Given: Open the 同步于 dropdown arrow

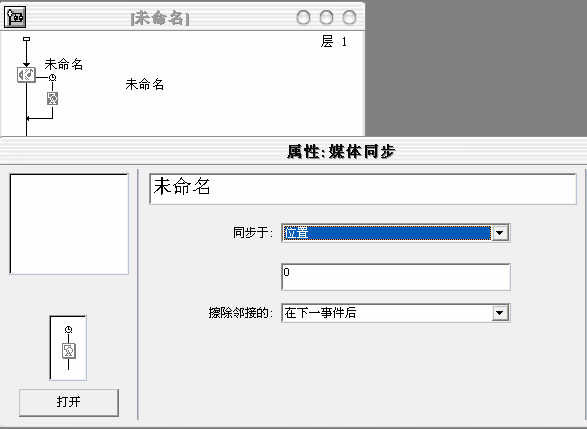Looking at the screenshot, I should (499, 233).
